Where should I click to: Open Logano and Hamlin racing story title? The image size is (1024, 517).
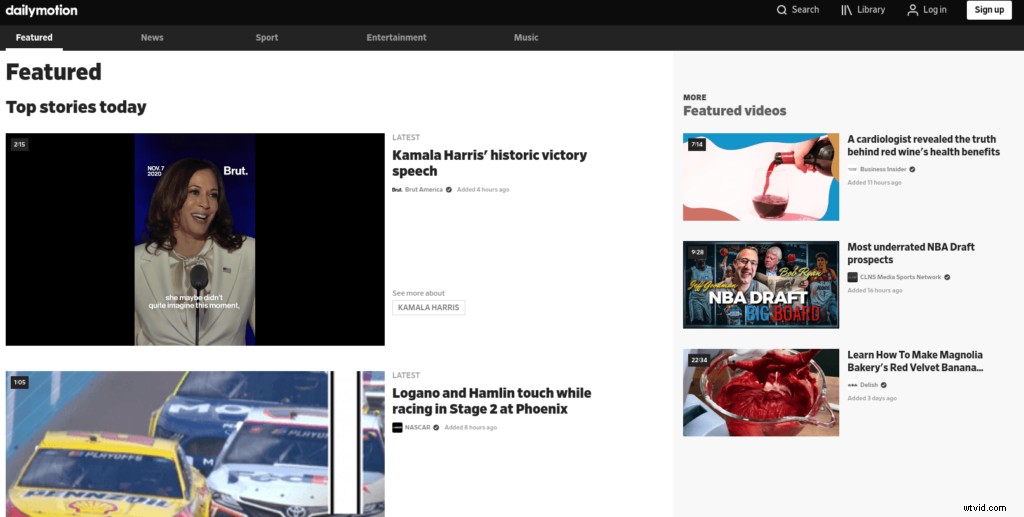pyautogui.click(x=491, y=401)
